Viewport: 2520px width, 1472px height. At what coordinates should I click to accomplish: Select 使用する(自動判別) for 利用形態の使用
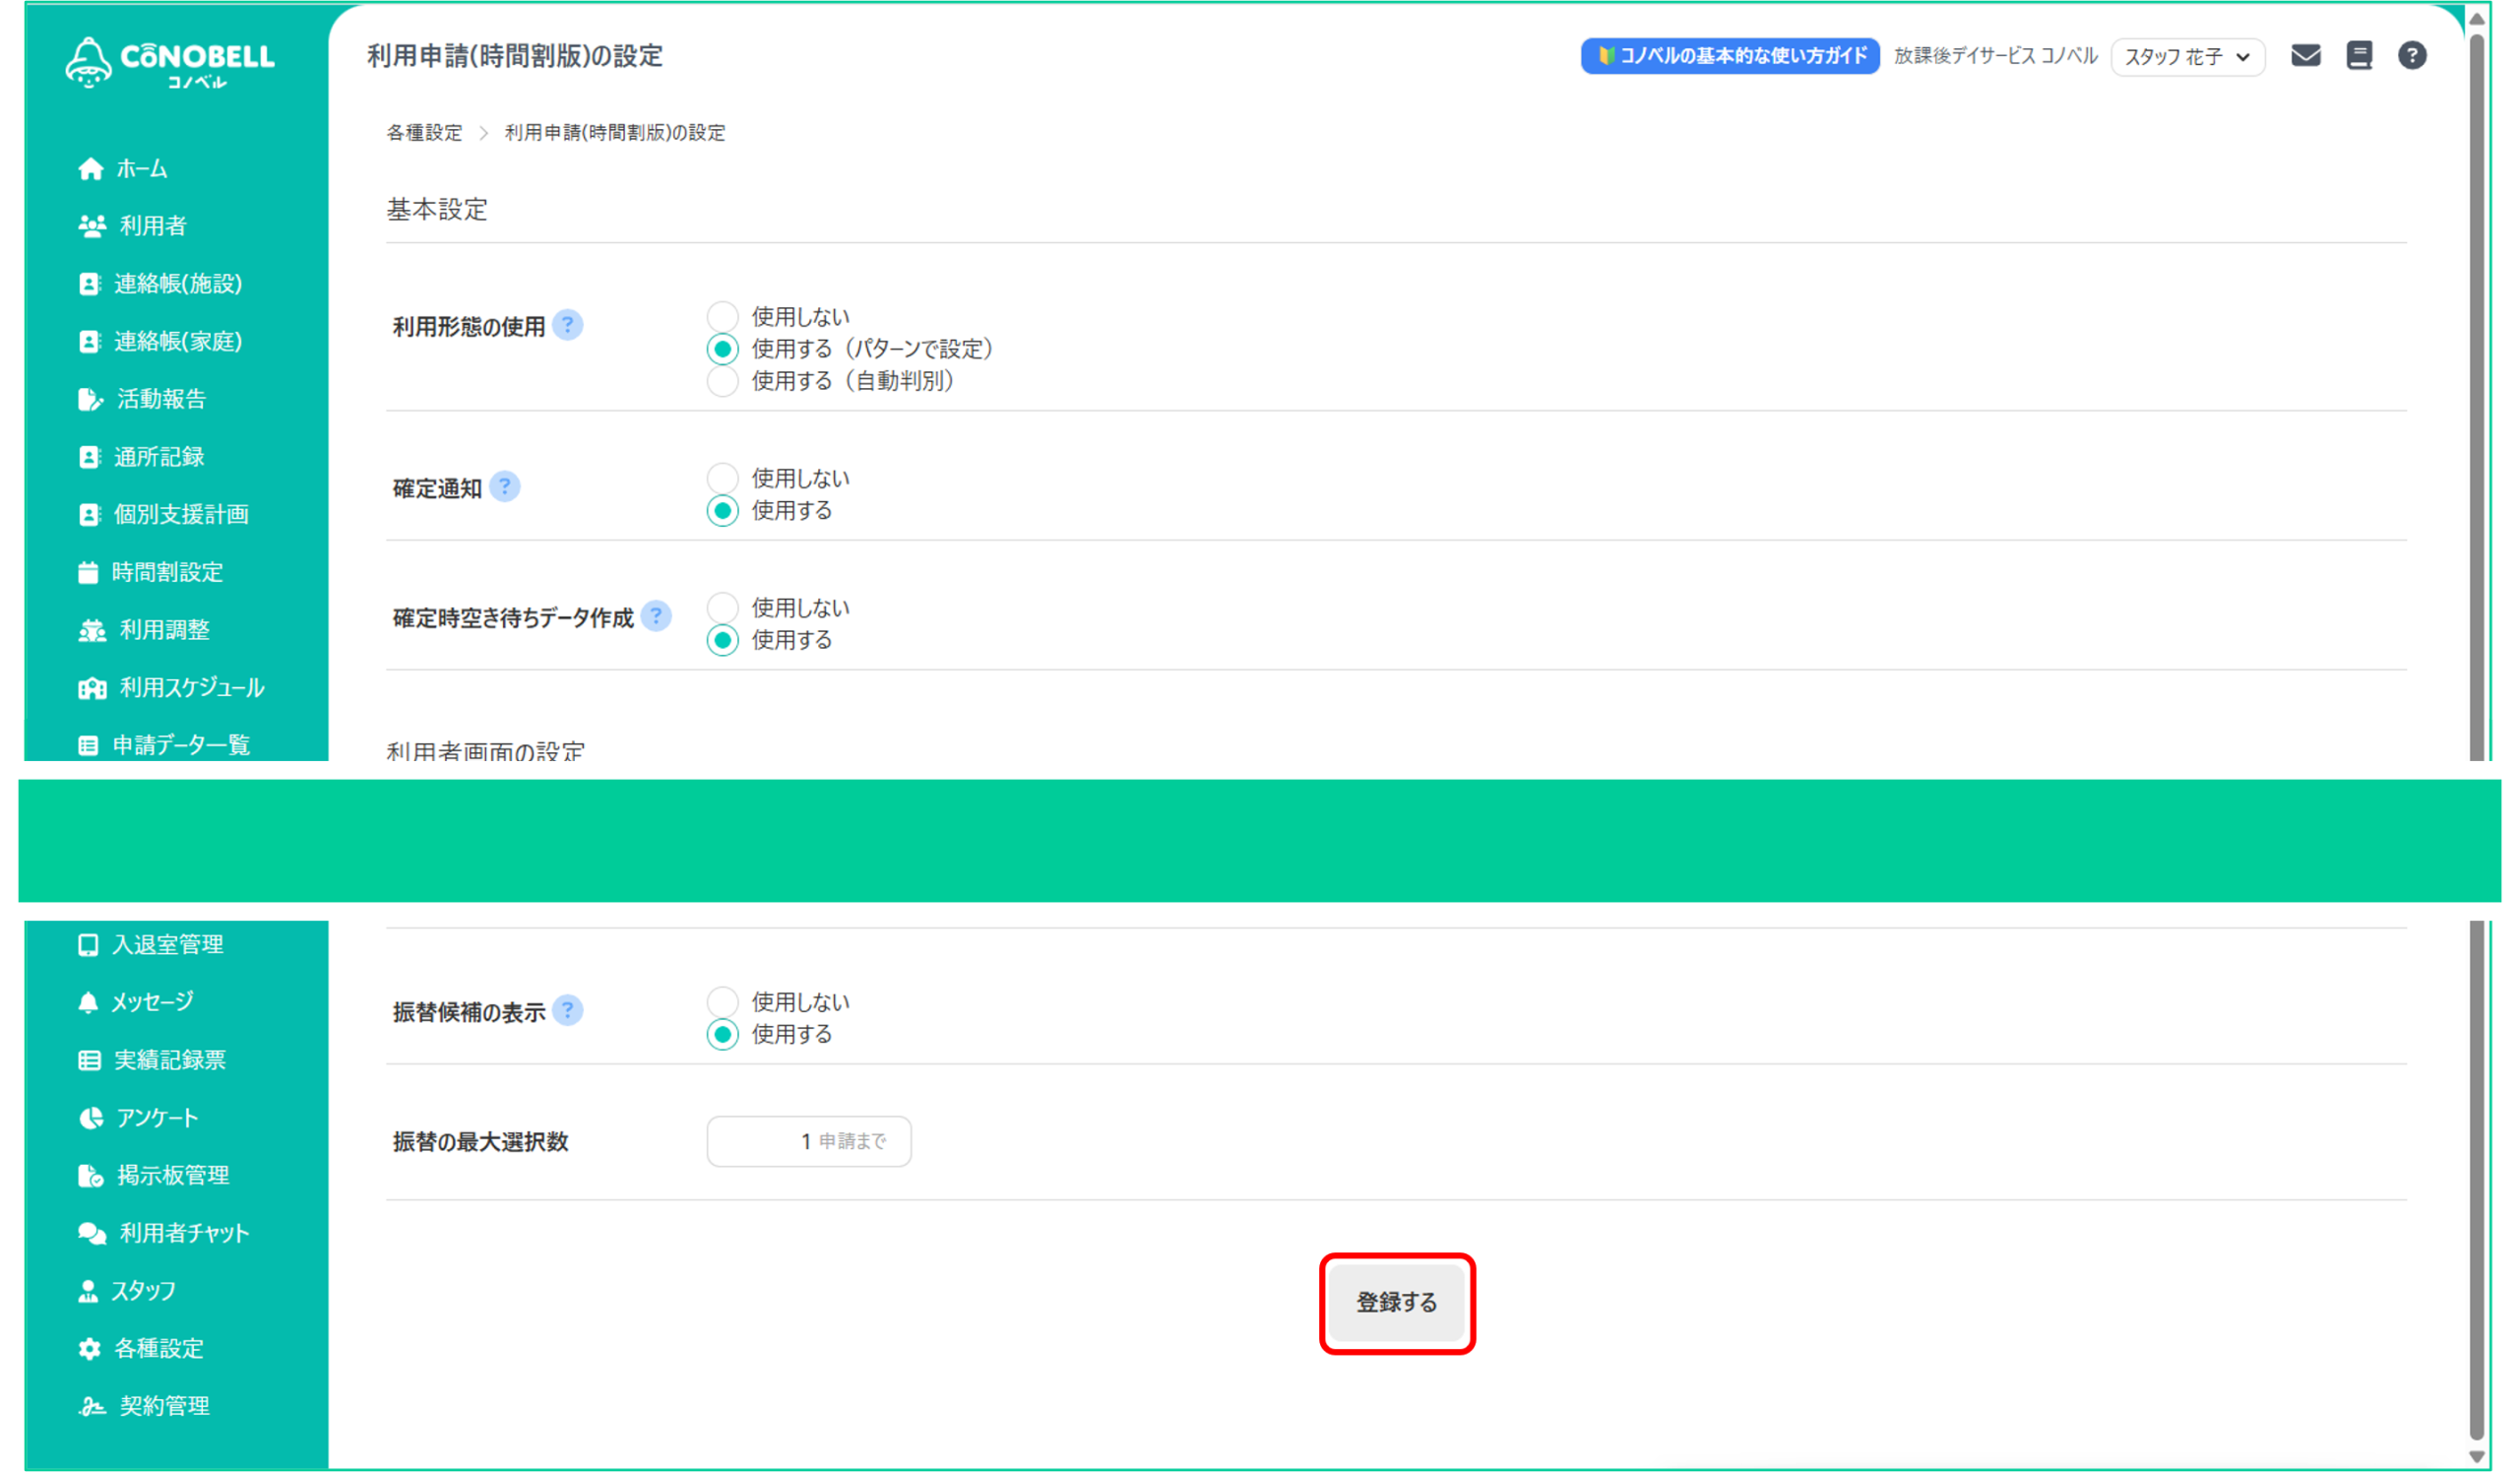tap(723, 381)
